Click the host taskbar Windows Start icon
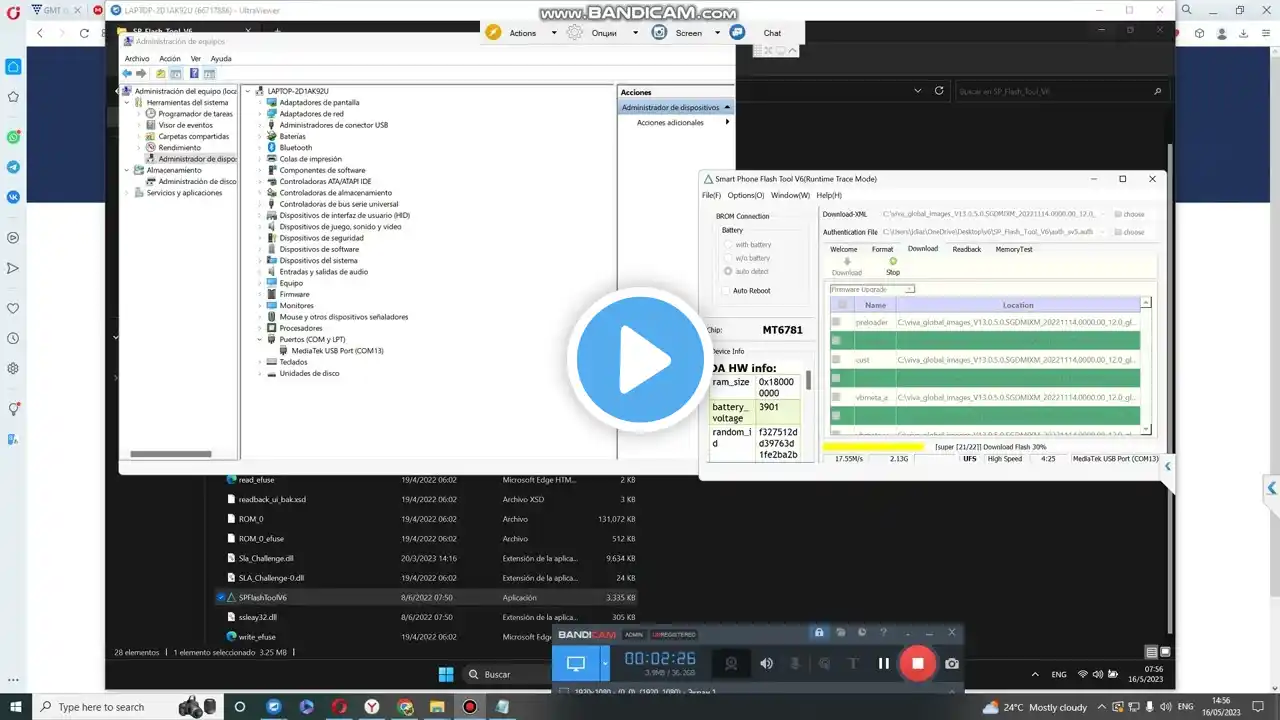Screen dimensions: 1280x720 [15, 707]
